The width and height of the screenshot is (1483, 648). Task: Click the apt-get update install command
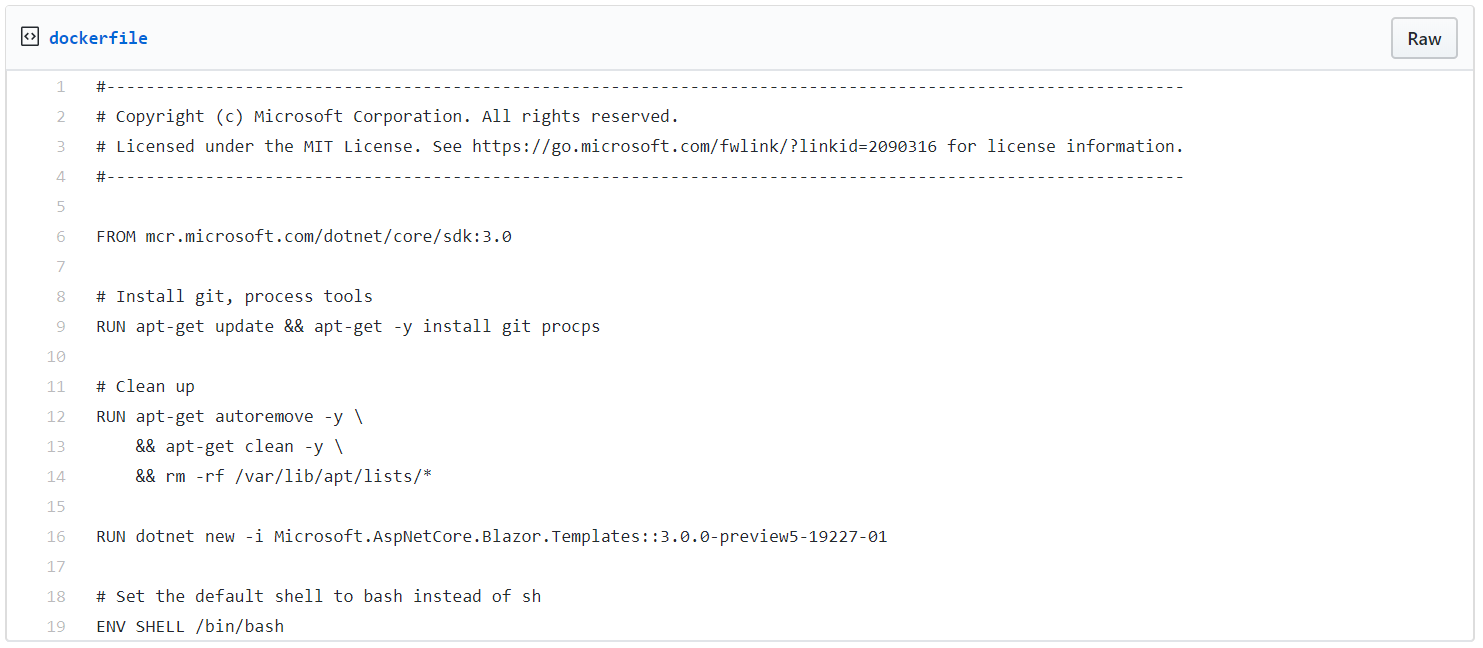point(348,326)
